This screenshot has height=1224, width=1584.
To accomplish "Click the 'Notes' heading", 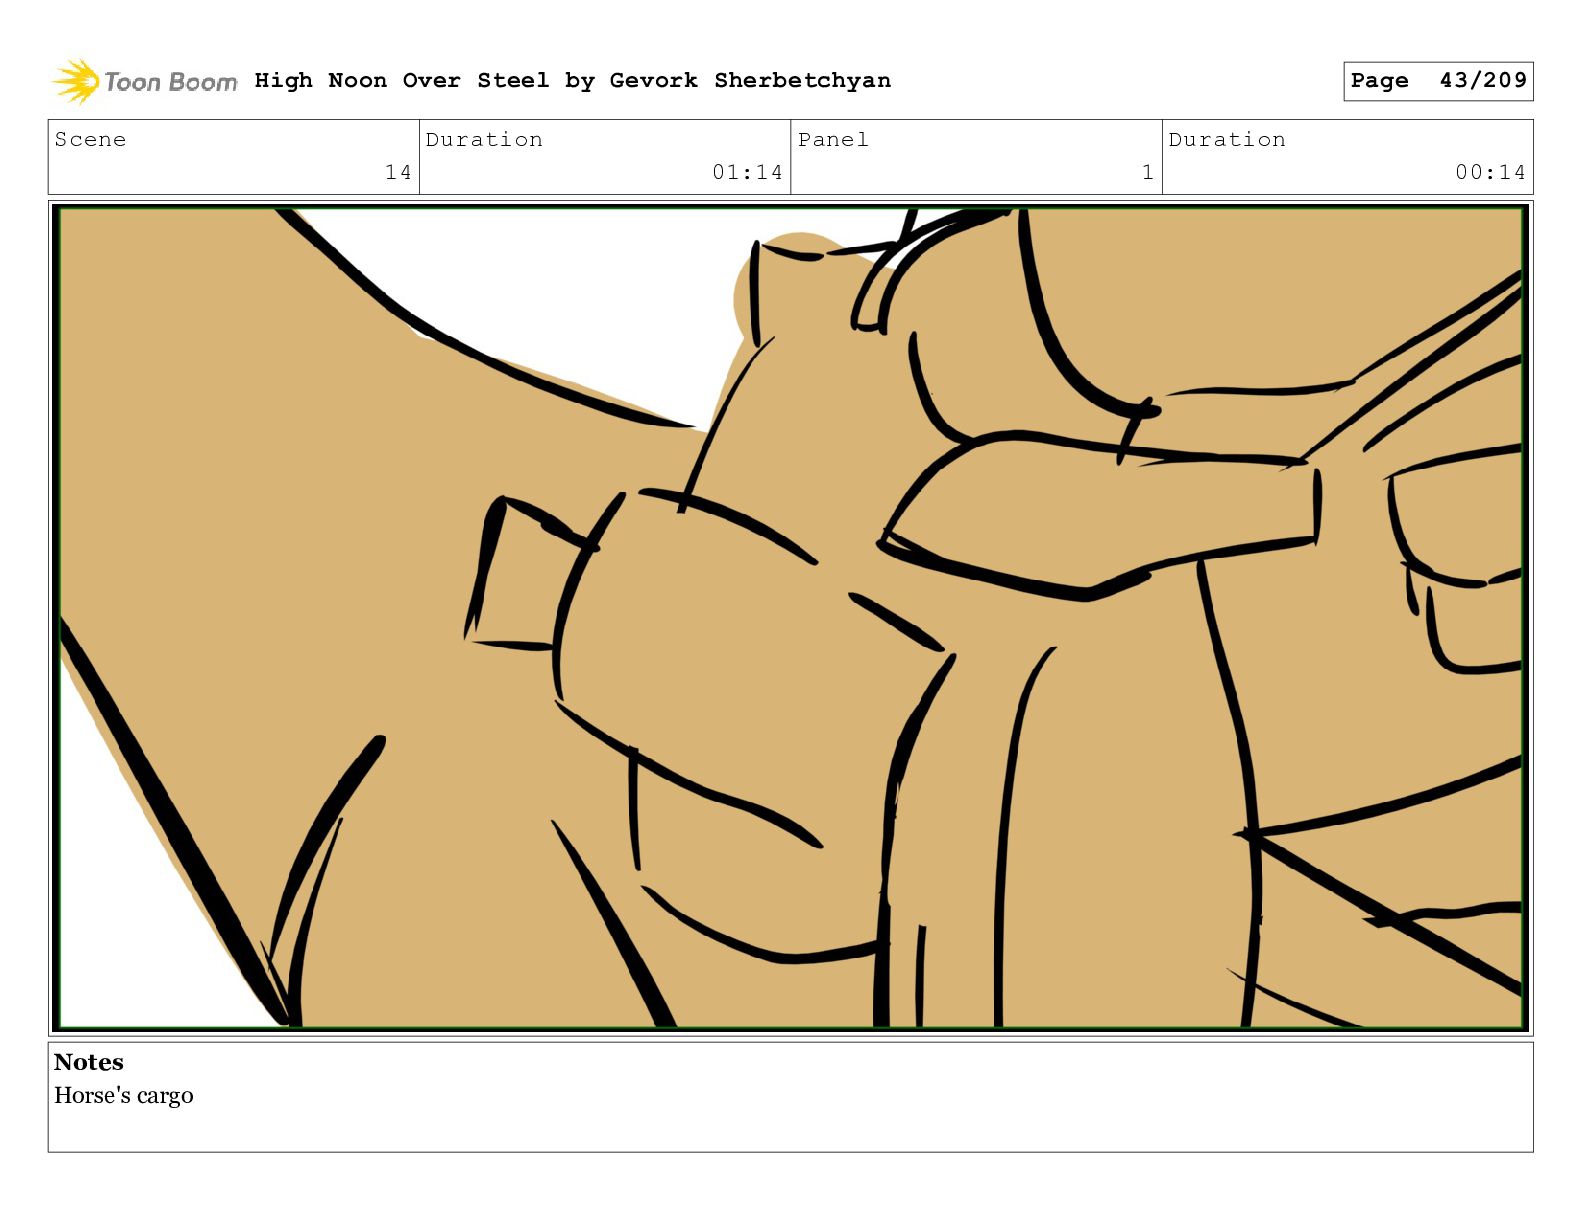I will tap(89, 1062).
